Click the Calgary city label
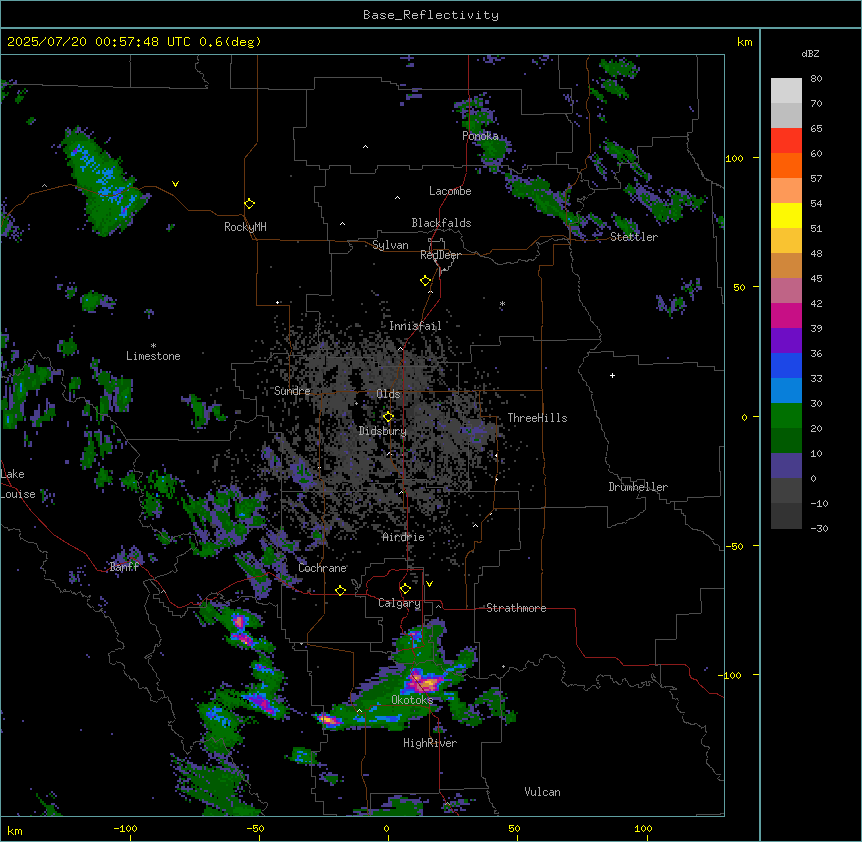862x842 pixels. coord(400,603)
